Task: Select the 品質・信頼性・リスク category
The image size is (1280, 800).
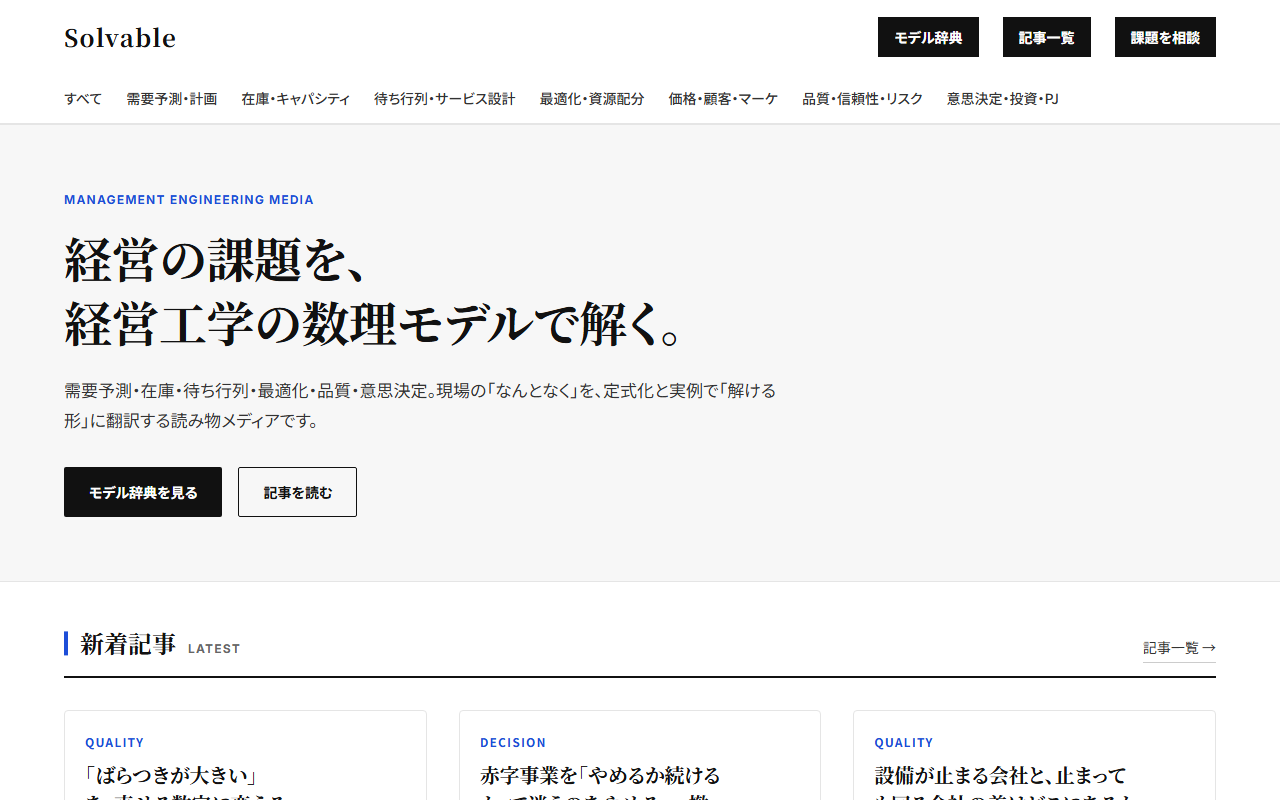Action: pyautogui.click(x=862, y=99)
